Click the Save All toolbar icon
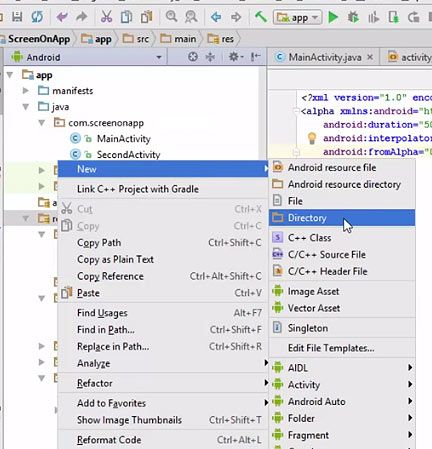Image resolution: width=432 pixels, height=449 pixels. click(x=17, y=17)
